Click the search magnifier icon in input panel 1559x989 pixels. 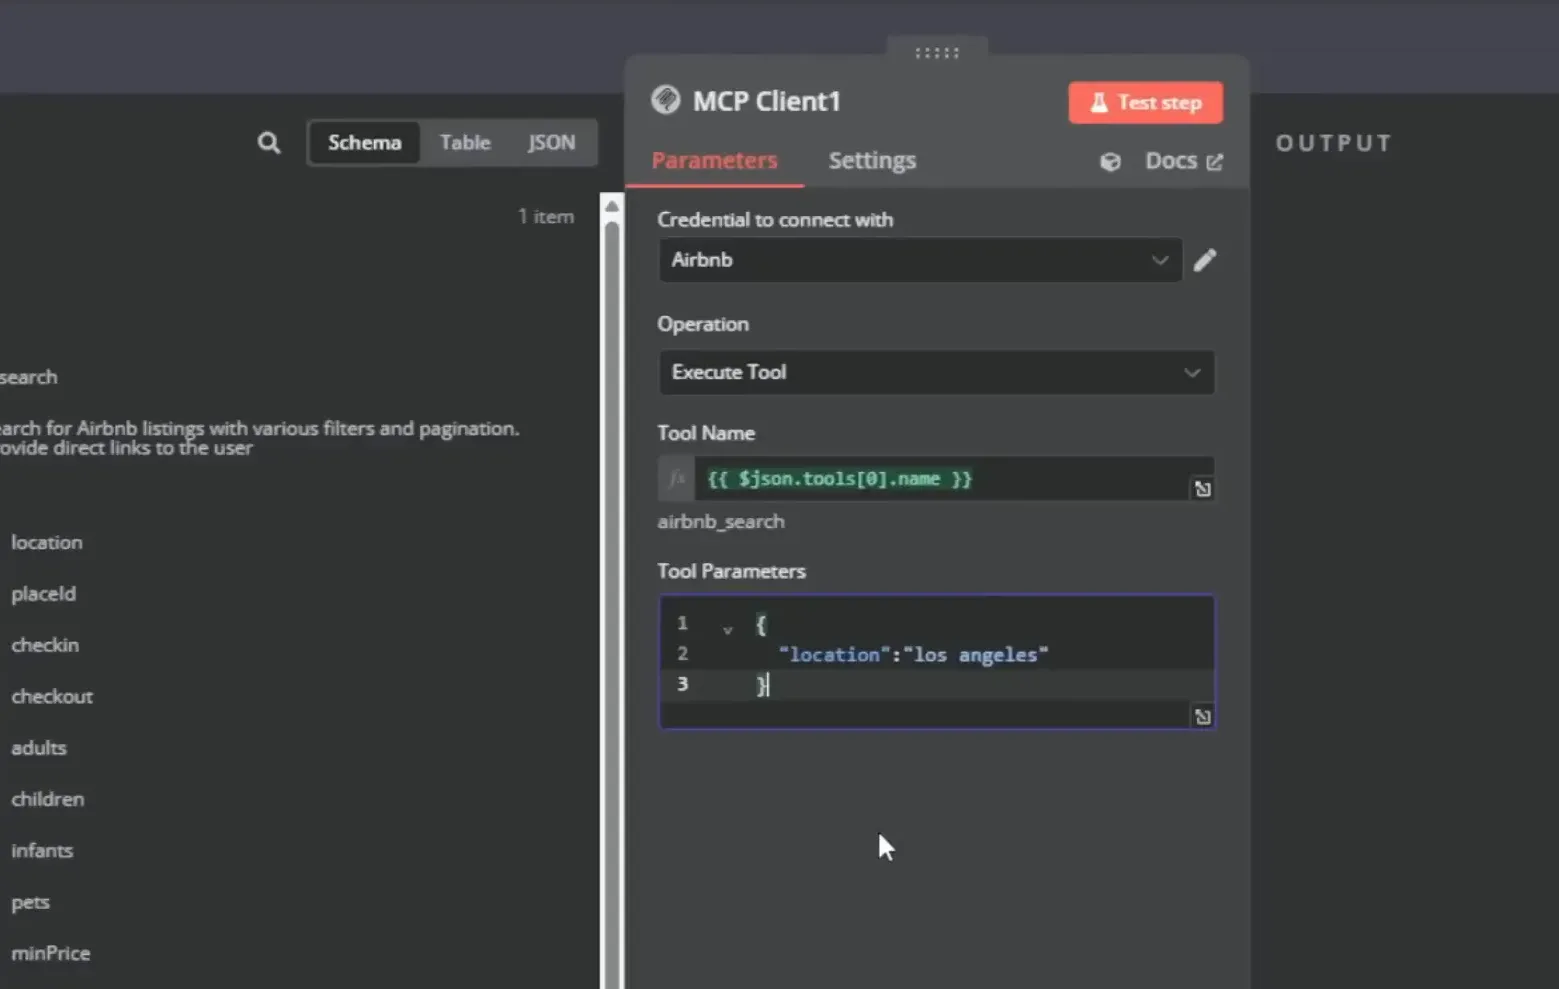(269, 143)
